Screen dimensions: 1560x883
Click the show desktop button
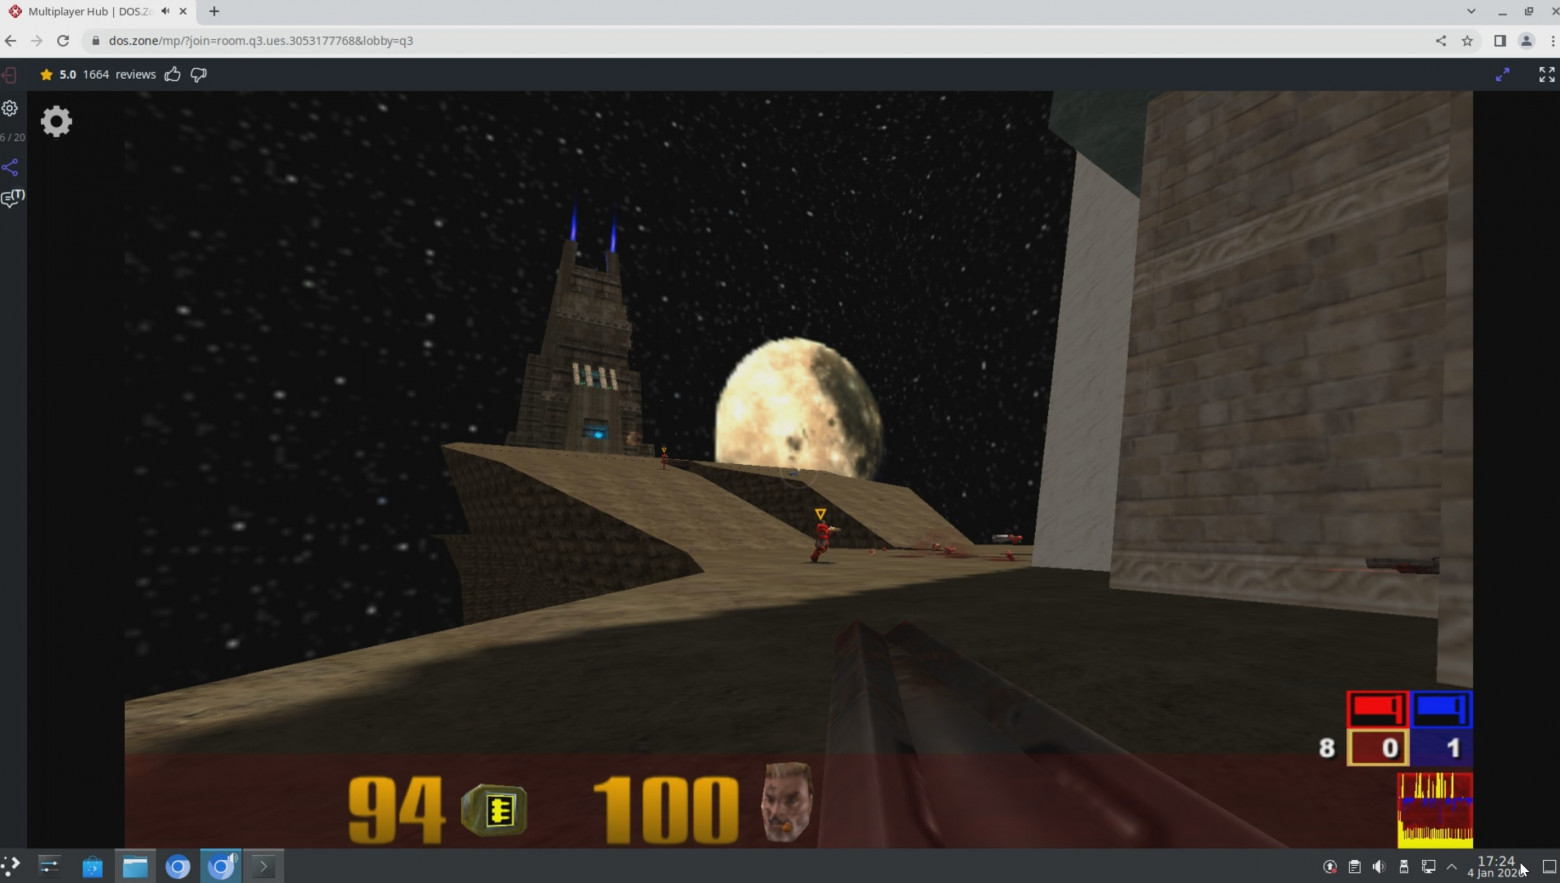(x=1549, y=867)
